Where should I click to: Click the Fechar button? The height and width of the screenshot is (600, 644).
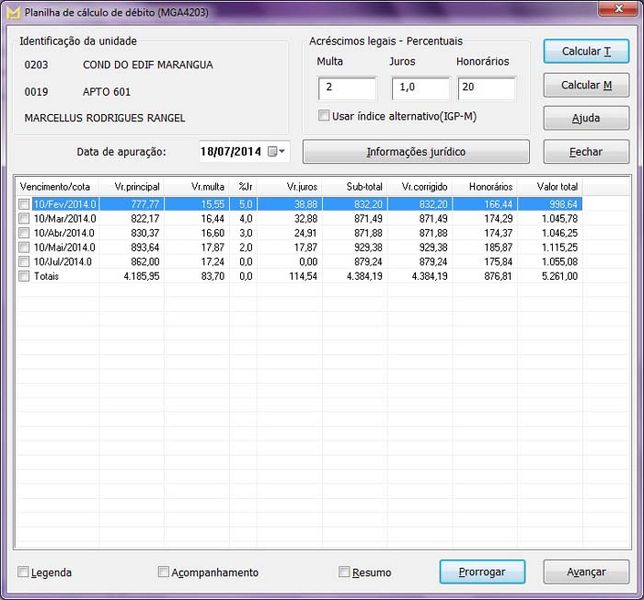point(586,152)
